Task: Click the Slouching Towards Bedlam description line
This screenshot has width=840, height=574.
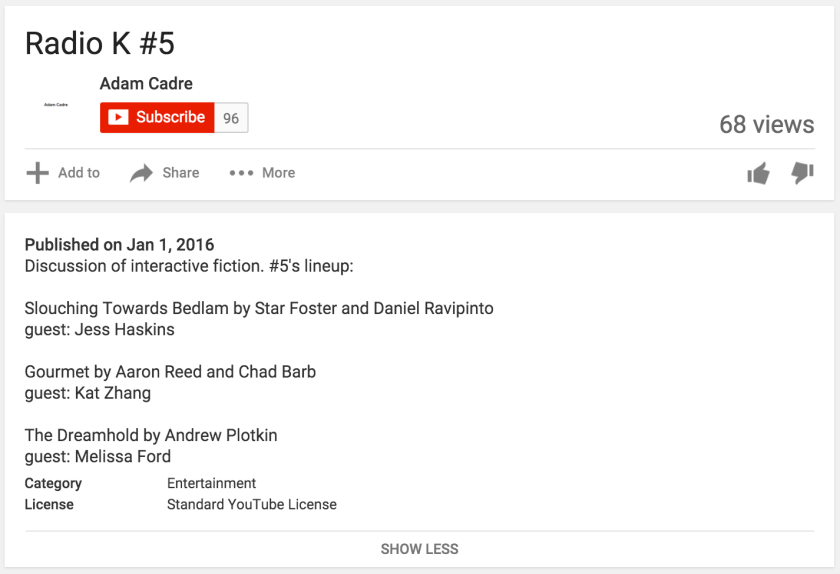Action: 259,308
